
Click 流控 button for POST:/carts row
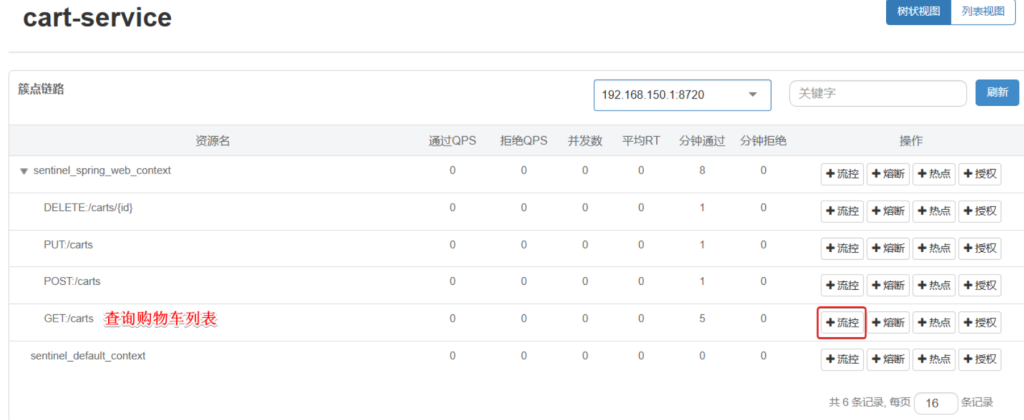[842, 285]
